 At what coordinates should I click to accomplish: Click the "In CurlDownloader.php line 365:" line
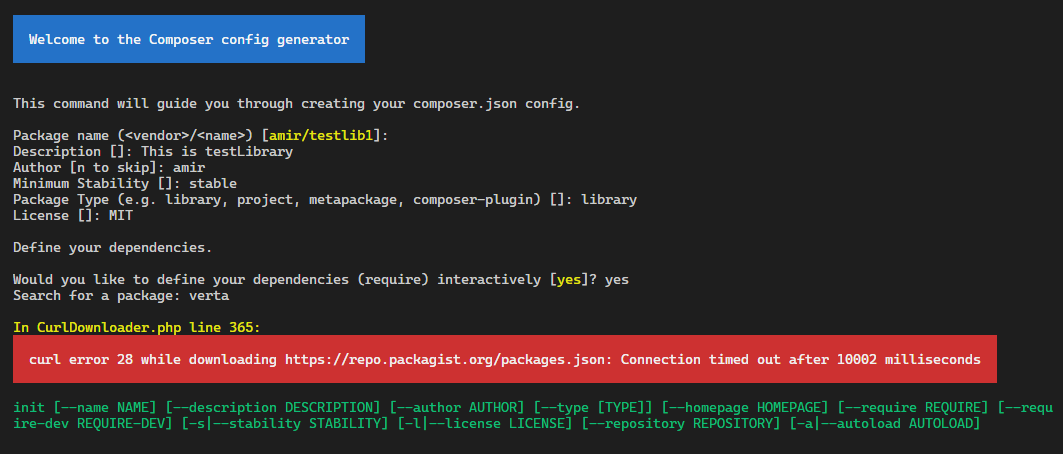point(136,328)
